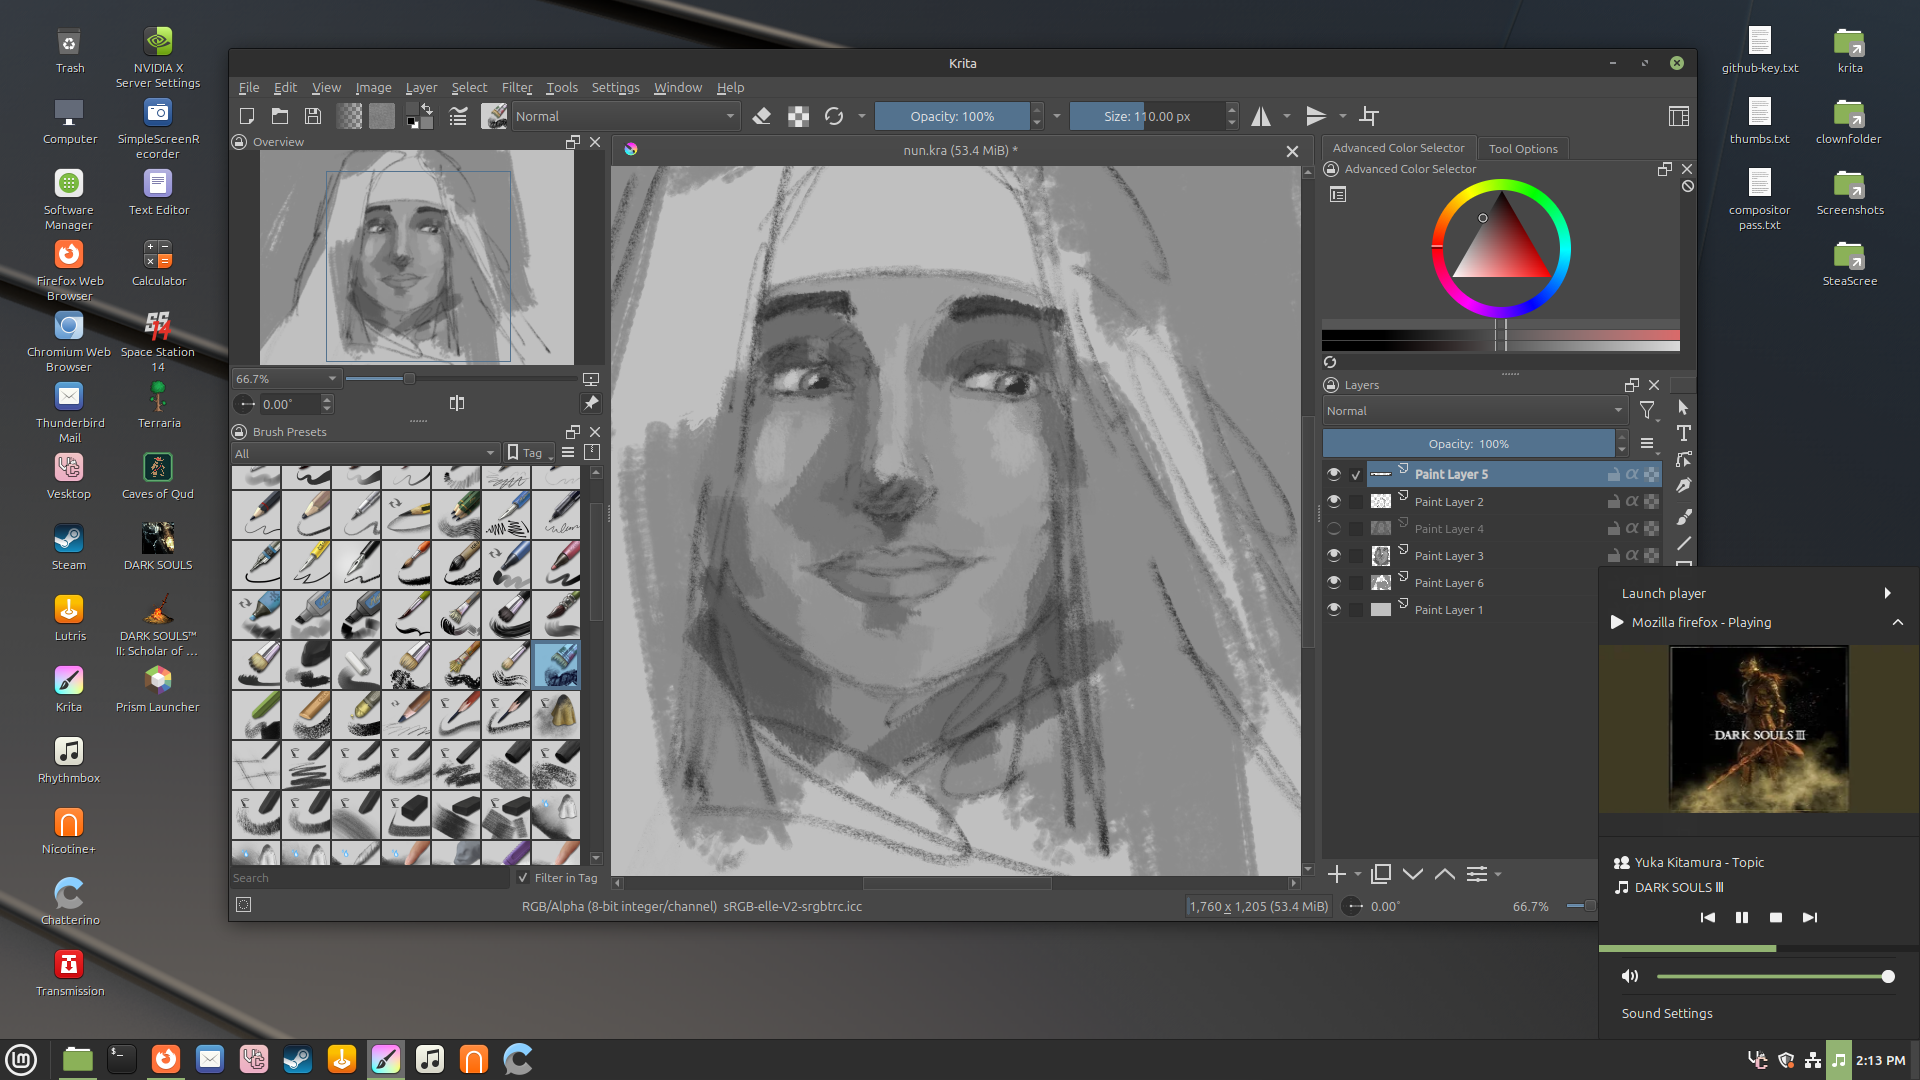
Task: Click the brush presets Search field
Action: coord(370,878)
